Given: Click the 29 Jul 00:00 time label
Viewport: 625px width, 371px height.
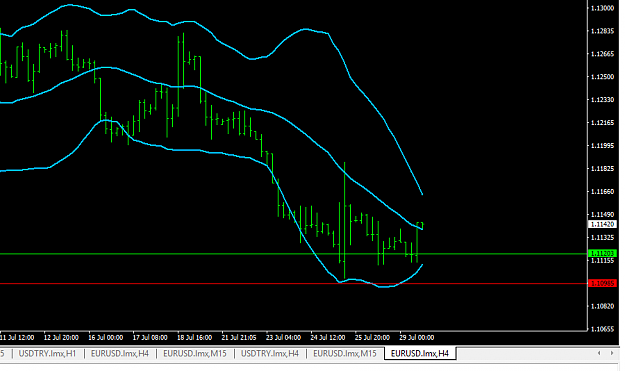Looking at the screenshot, I should pyautogui.click(x=417, y=338).
